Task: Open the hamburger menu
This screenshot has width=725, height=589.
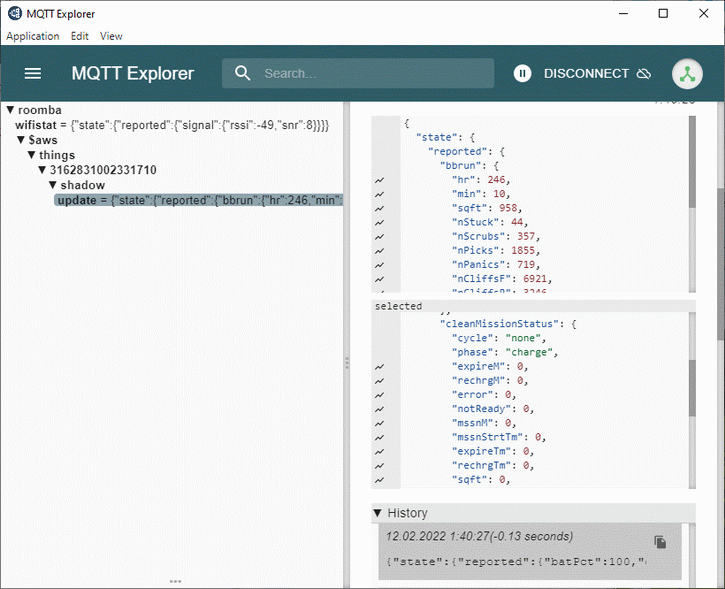Action: pyautogui.click(x=33, y=73)
